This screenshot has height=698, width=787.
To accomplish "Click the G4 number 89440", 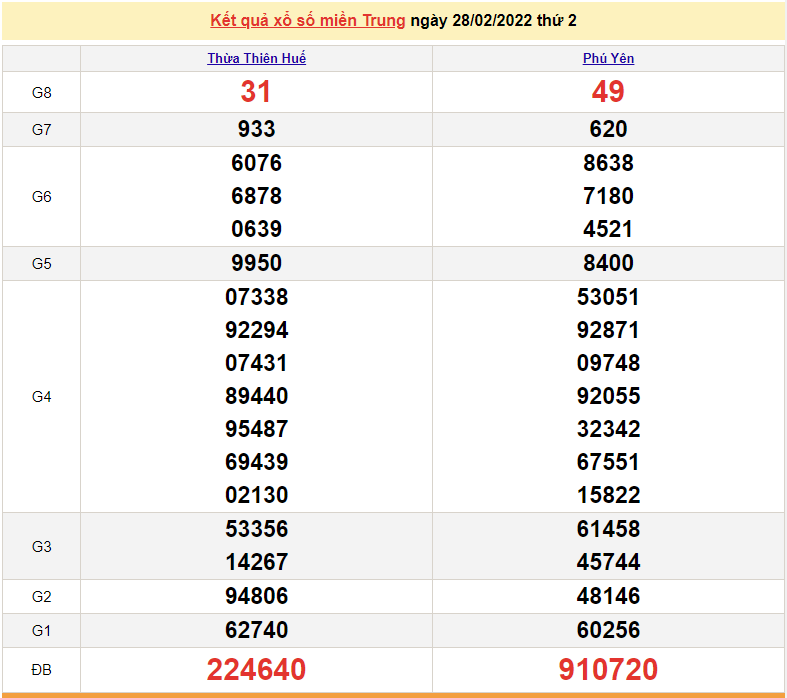I will coord(256,396).
